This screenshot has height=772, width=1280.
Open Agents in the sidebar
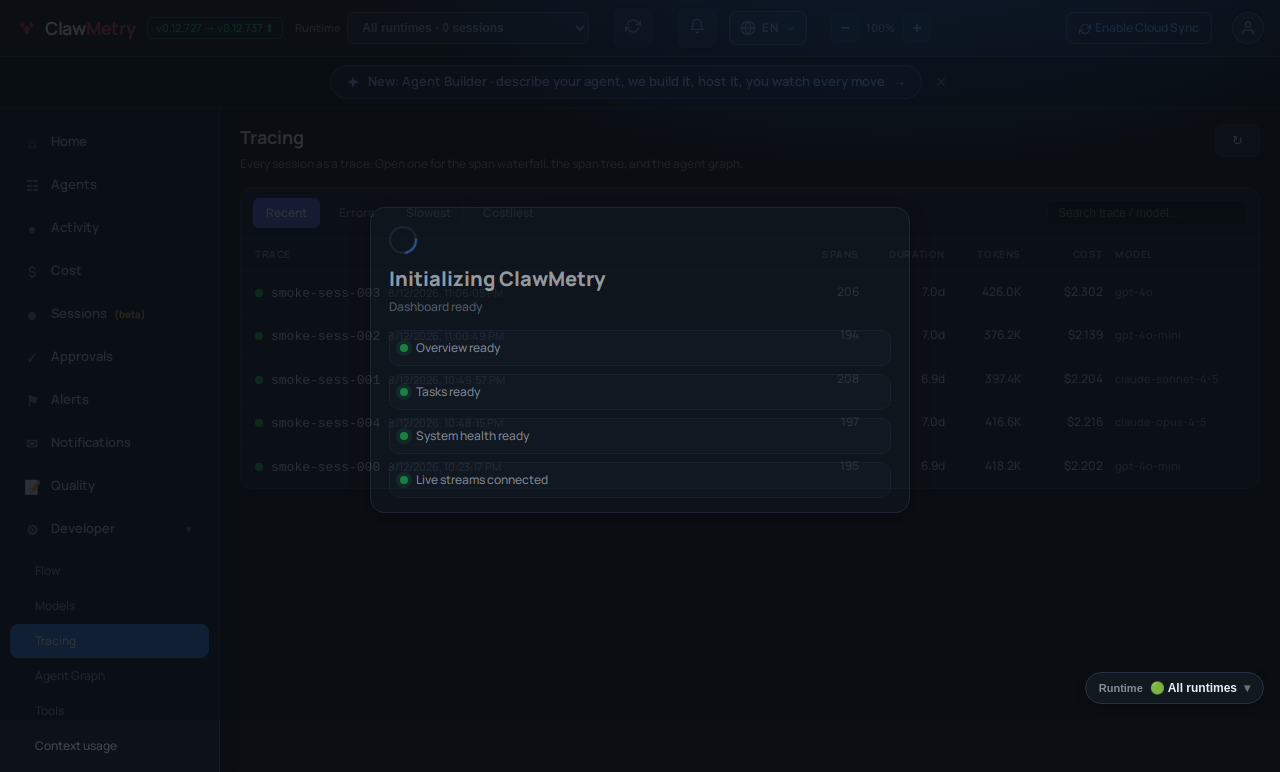pyautogui.click(x=110, y=185)
